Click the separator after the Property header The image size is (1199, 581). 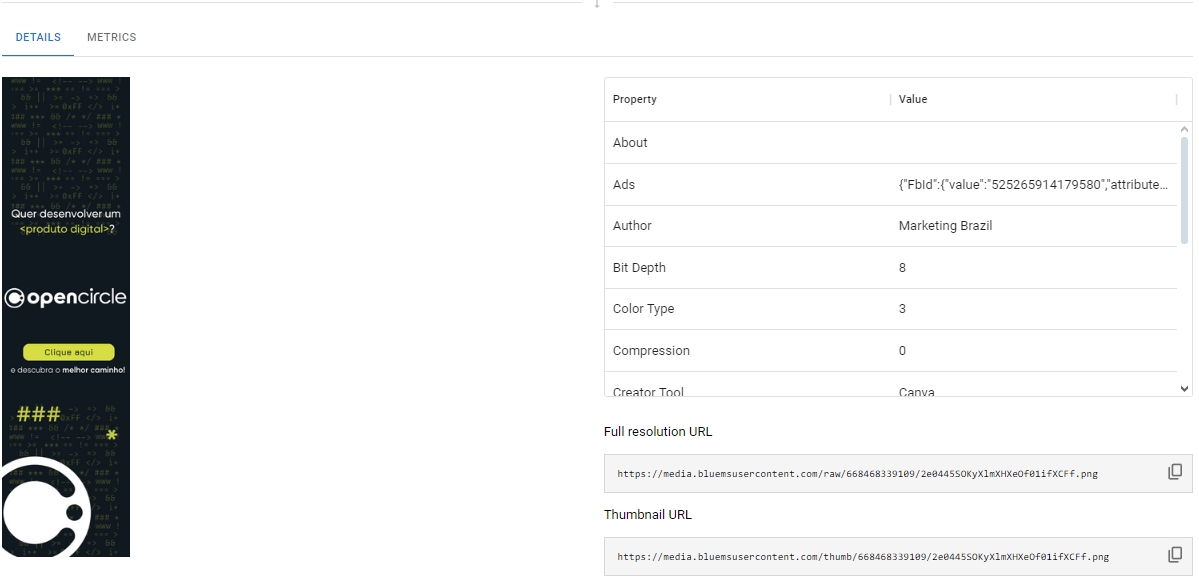(890, 99)
